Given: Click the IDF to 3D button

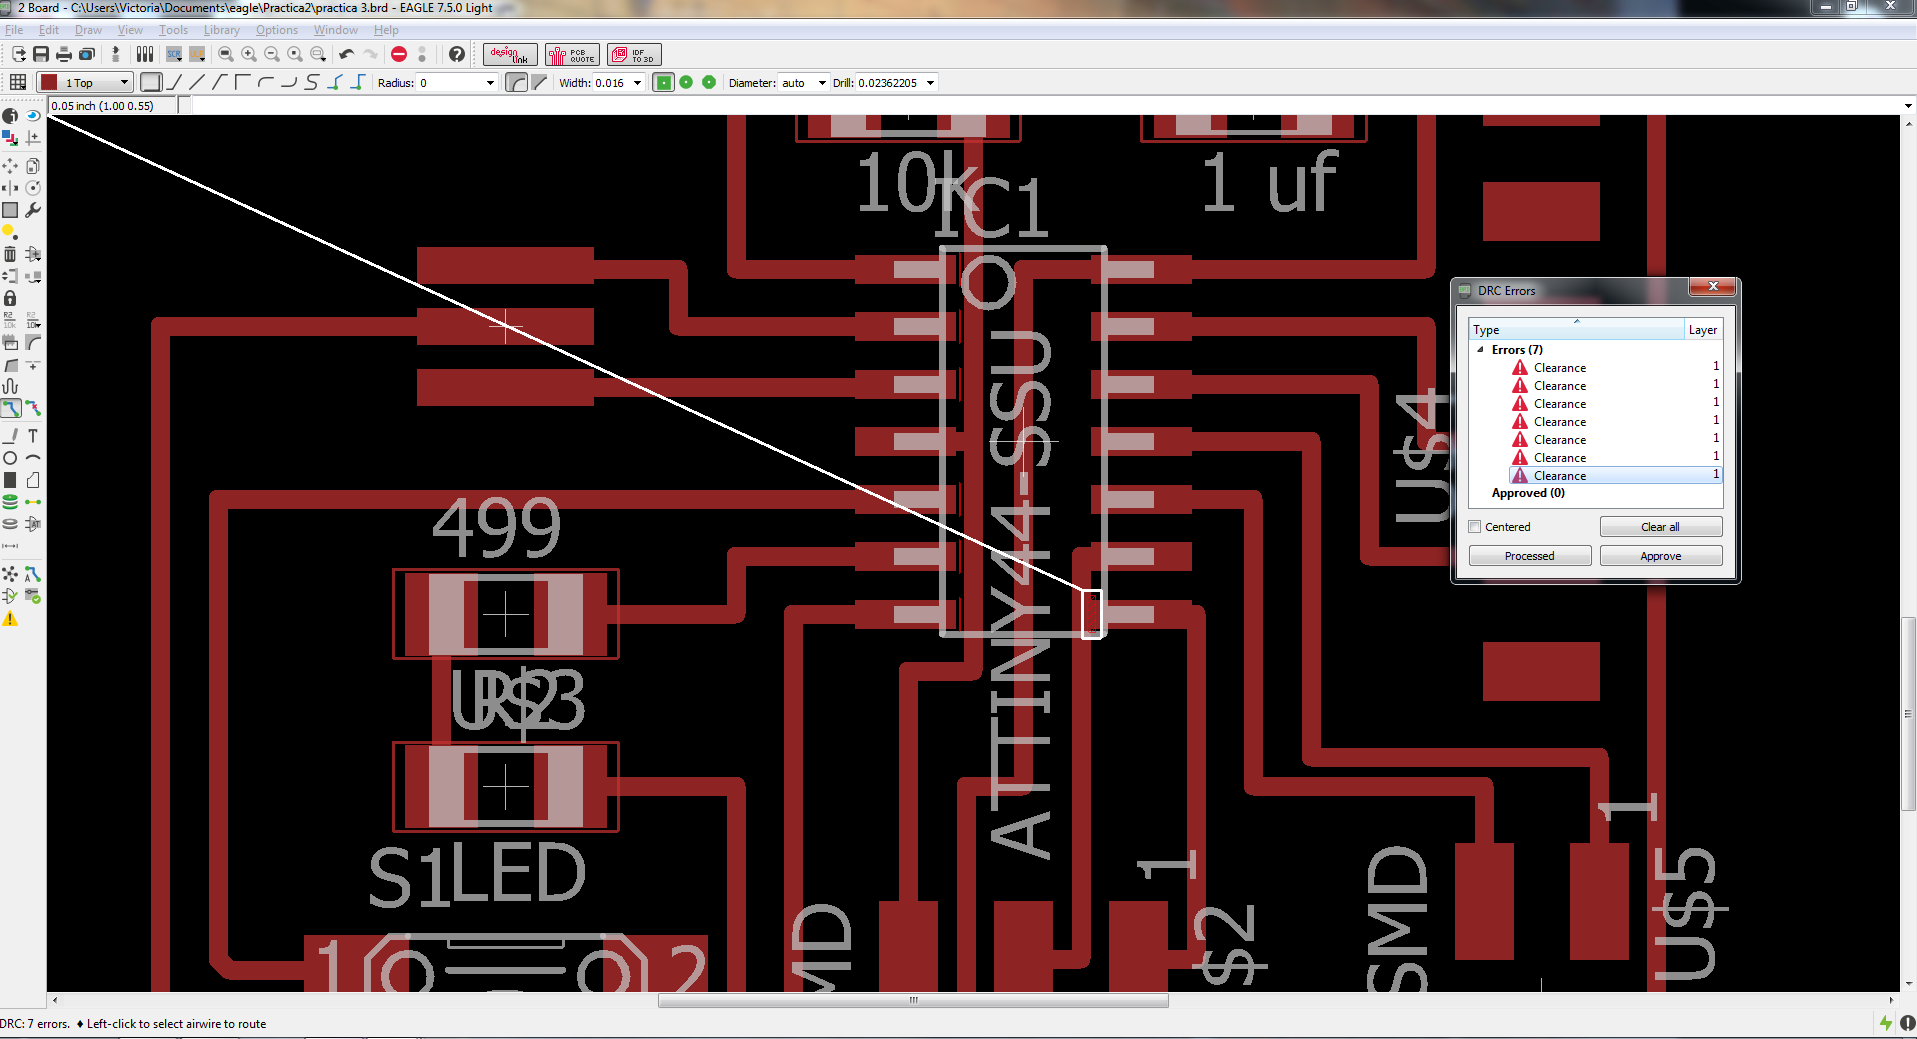Looking at the screenshot, I should point(634,54).
